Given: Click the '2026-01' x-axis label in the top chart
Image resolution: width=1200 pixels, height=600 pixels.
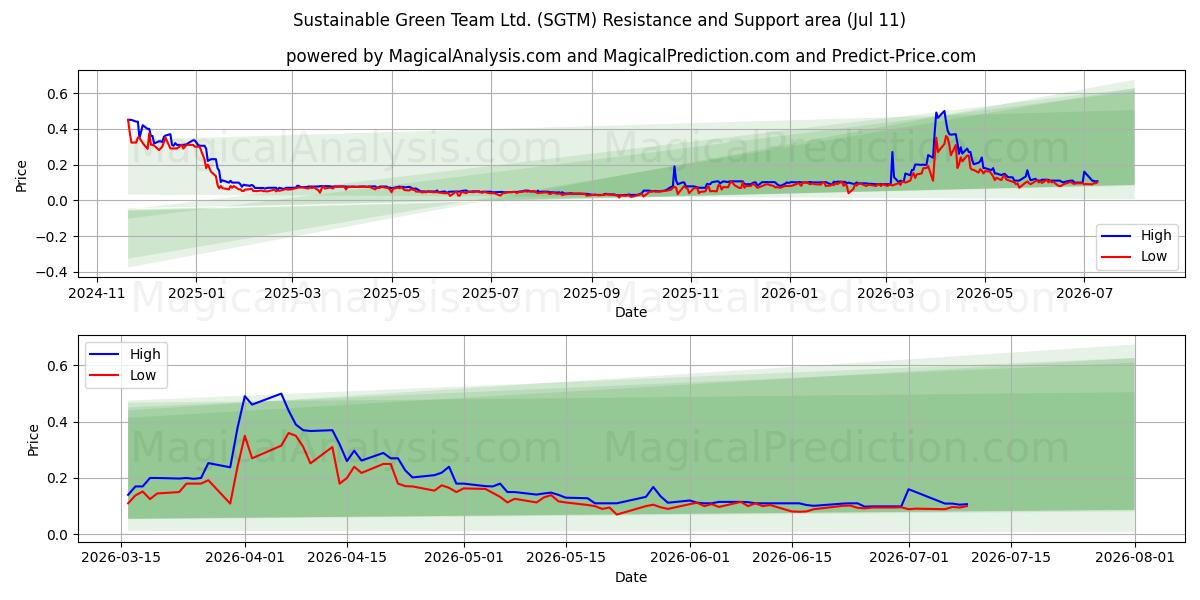Looking at the screenshot, I should tap(789, 294).
